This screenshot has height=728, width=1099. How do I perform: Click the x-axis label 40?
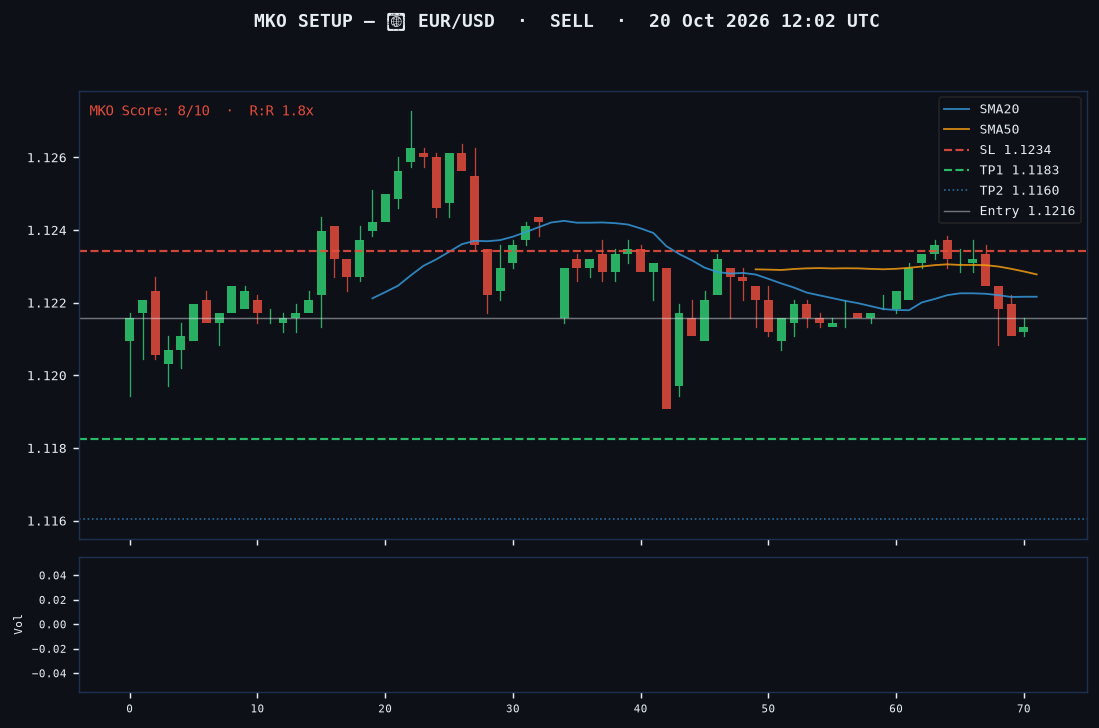pos(641,708)
